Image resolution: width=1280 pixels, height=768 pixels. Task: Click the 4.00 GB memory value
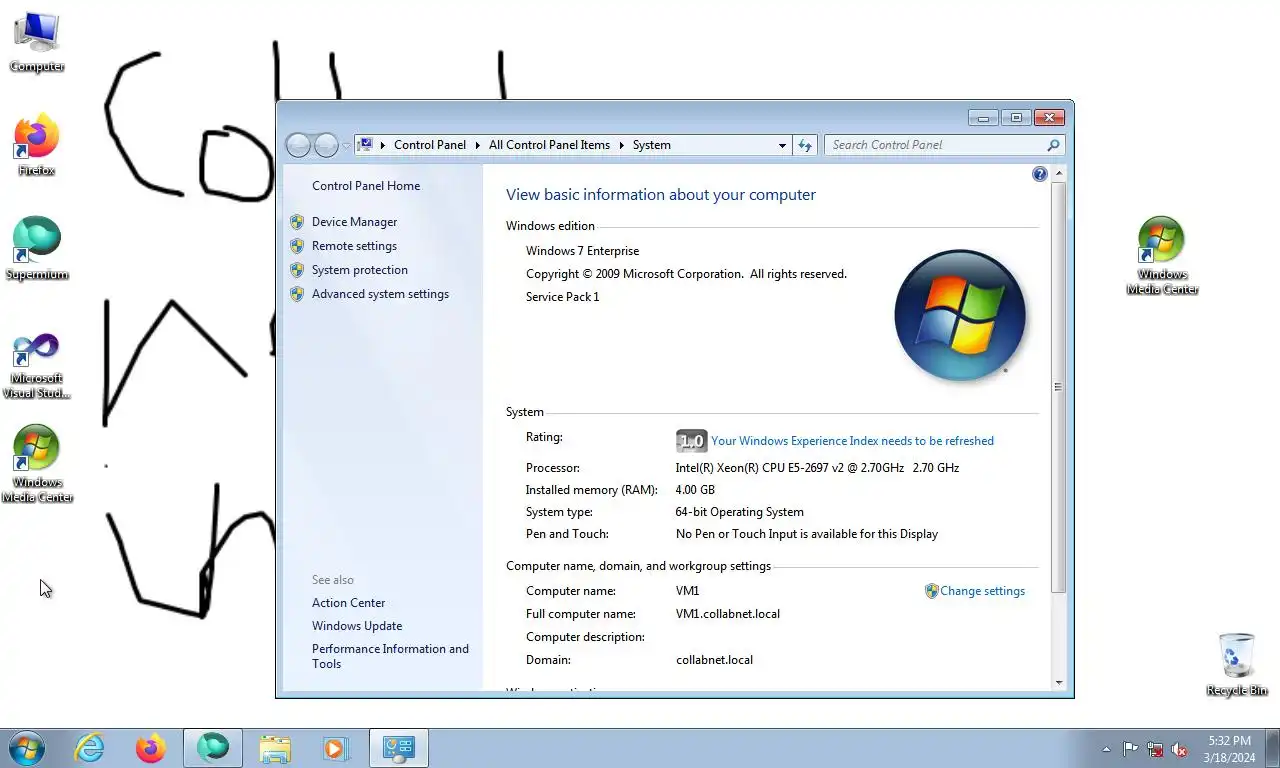point(695,490)
